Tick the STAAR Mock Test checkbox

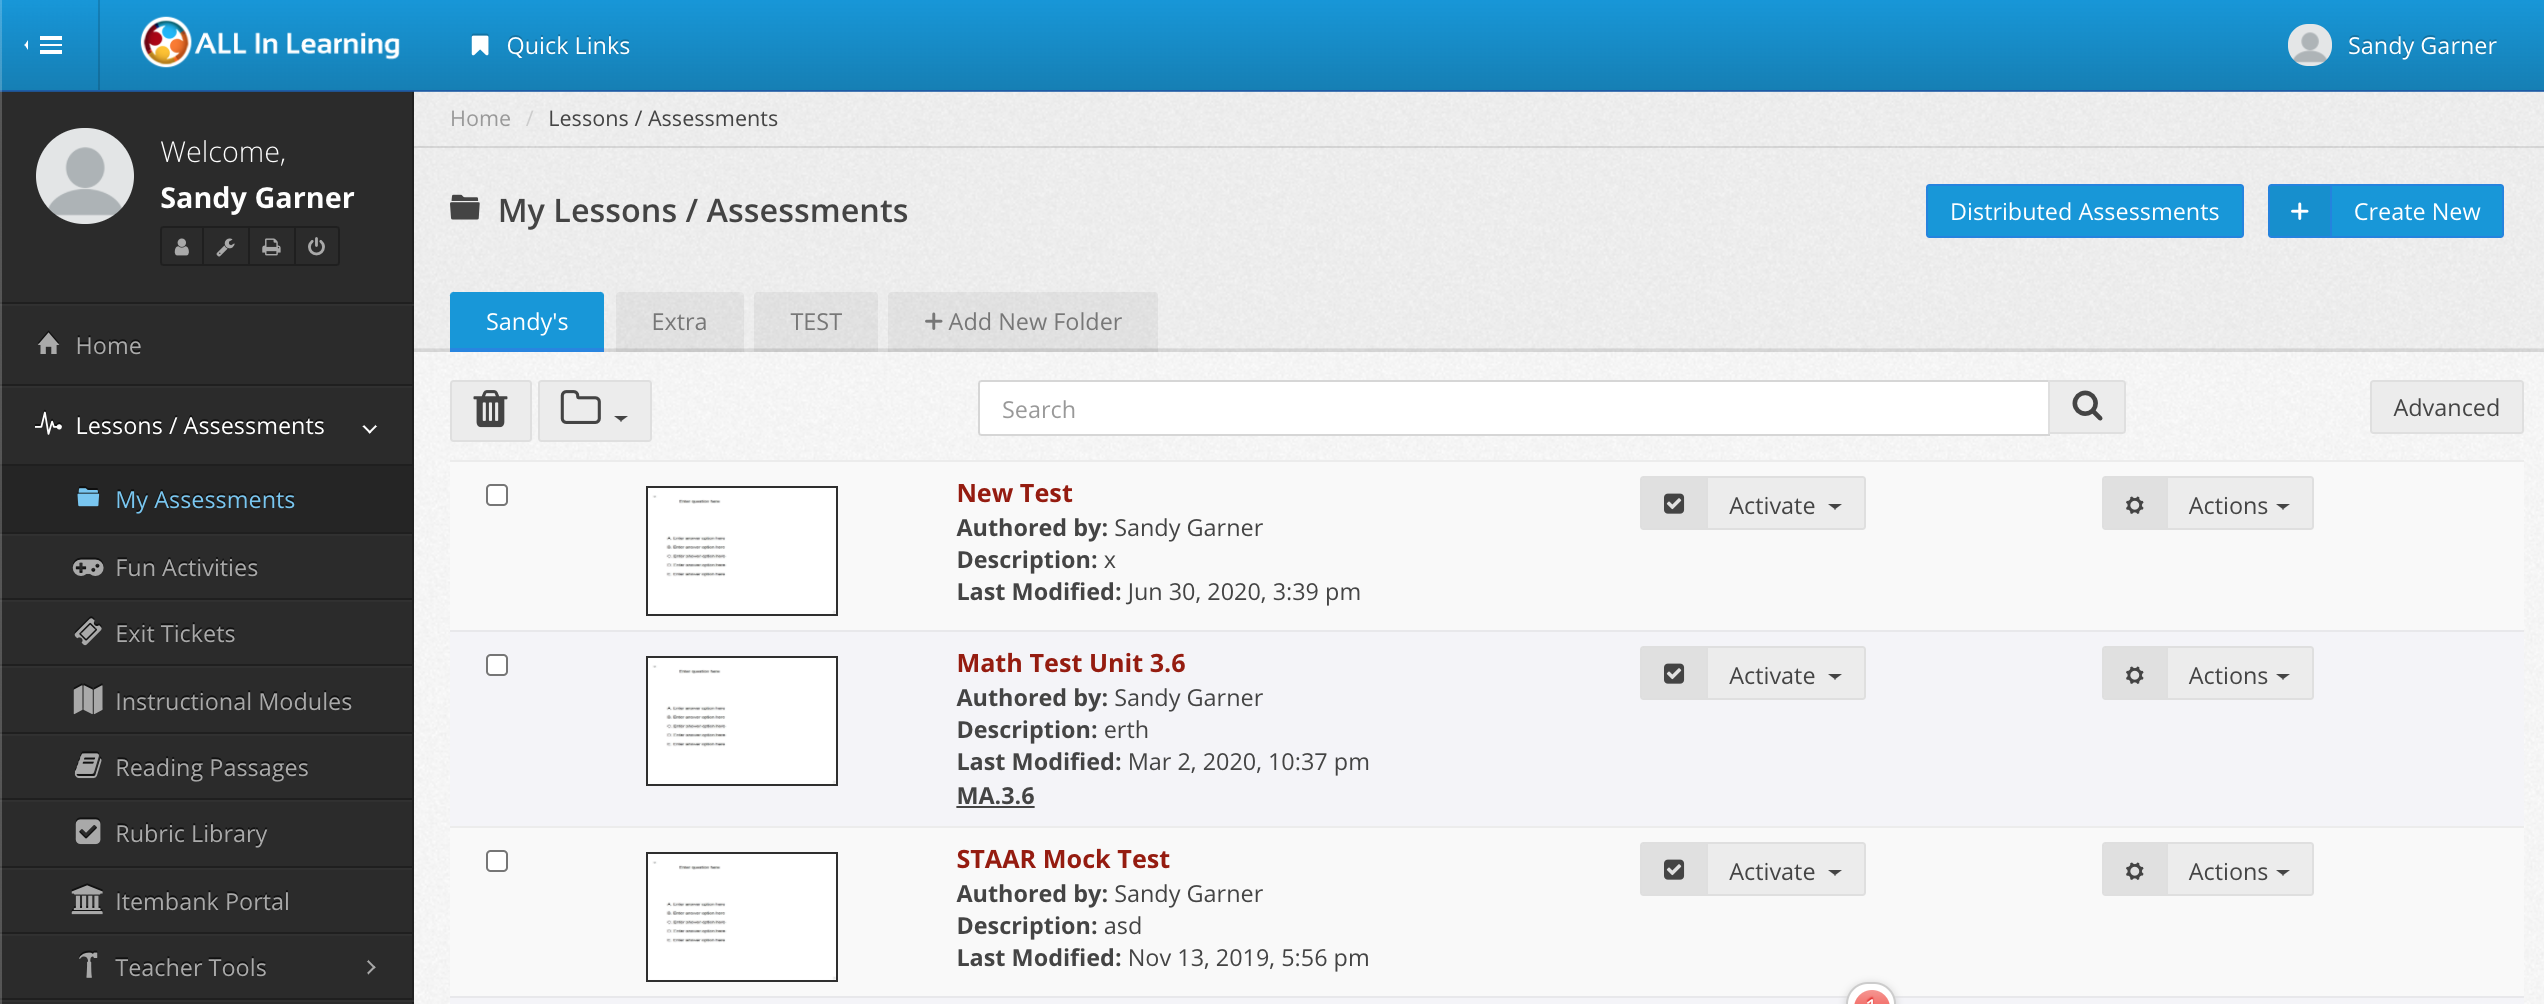click(x=497, y=861)
